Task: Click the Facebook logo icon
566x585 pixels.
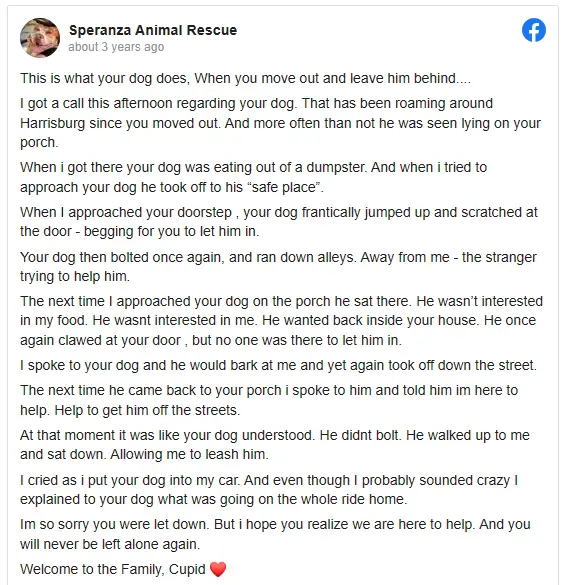Action: [x=534, y=30]
